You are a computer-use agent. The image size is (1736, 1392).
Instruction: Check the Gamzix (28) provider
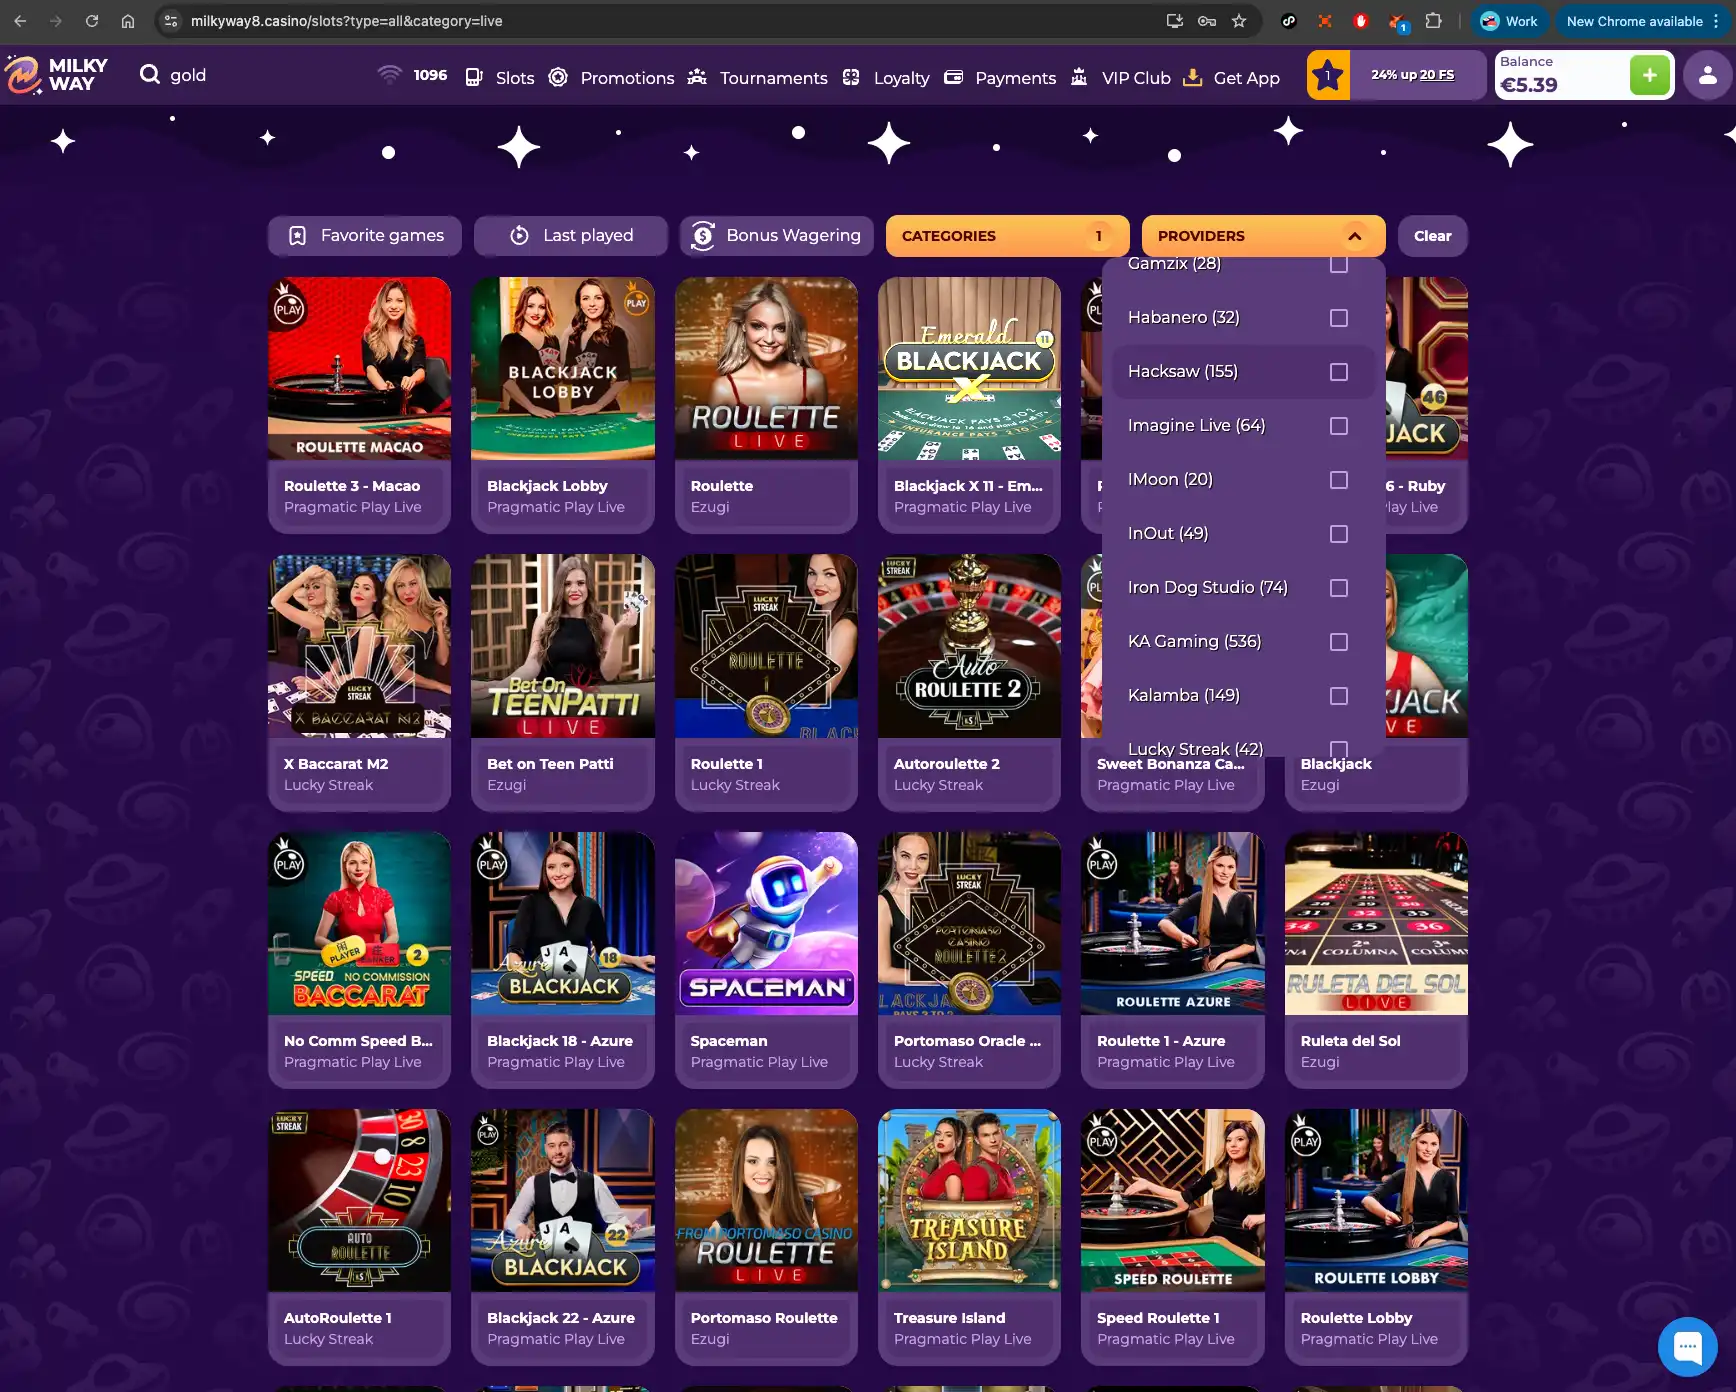click(1339, 265)
